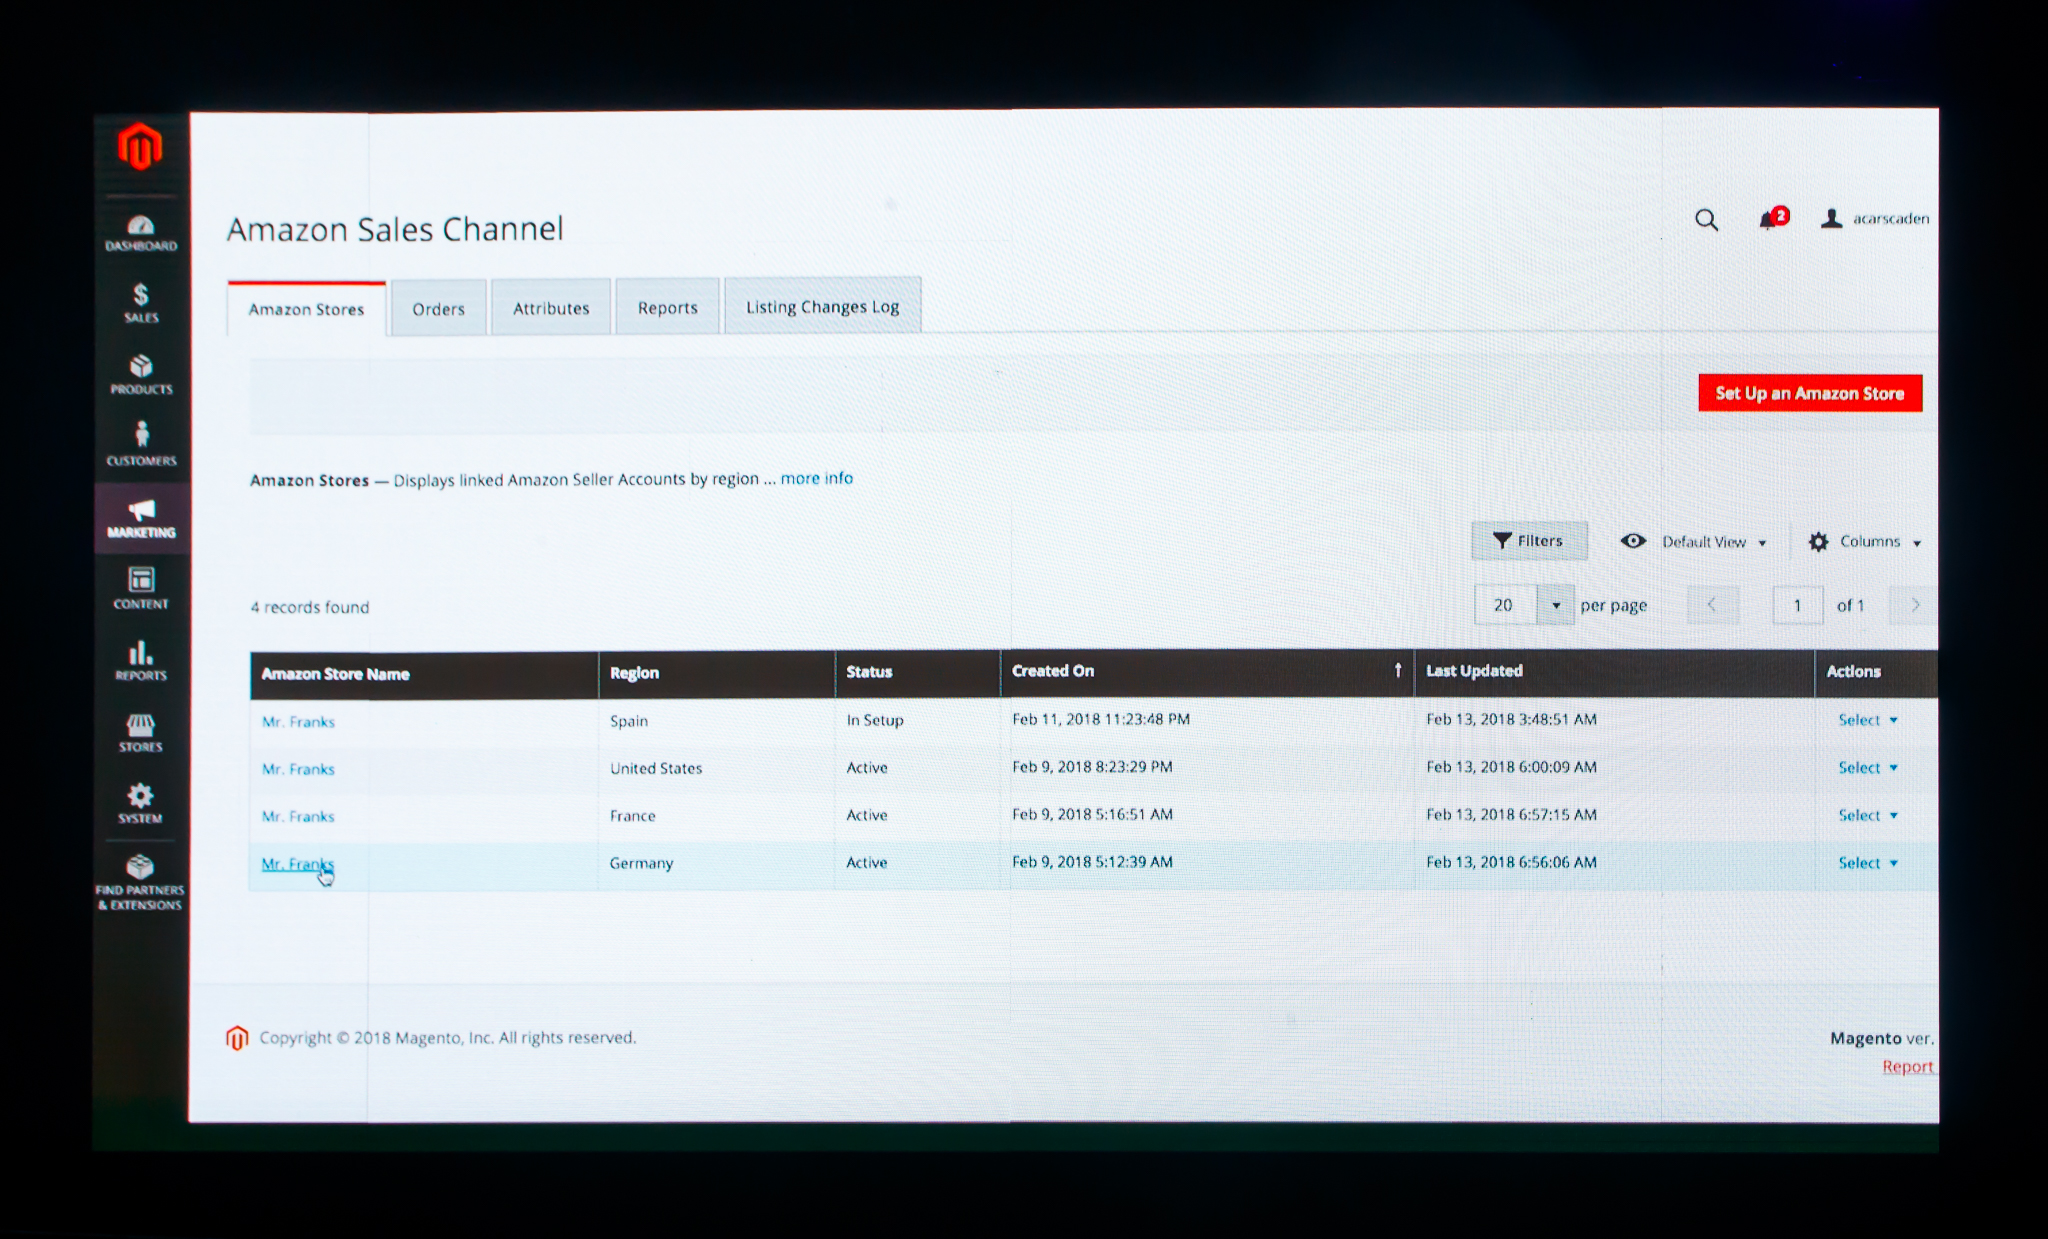This screenshot has height=1239, width=2048.
Task: Click the footer Report link
Action: [x=1908, y=1067]
